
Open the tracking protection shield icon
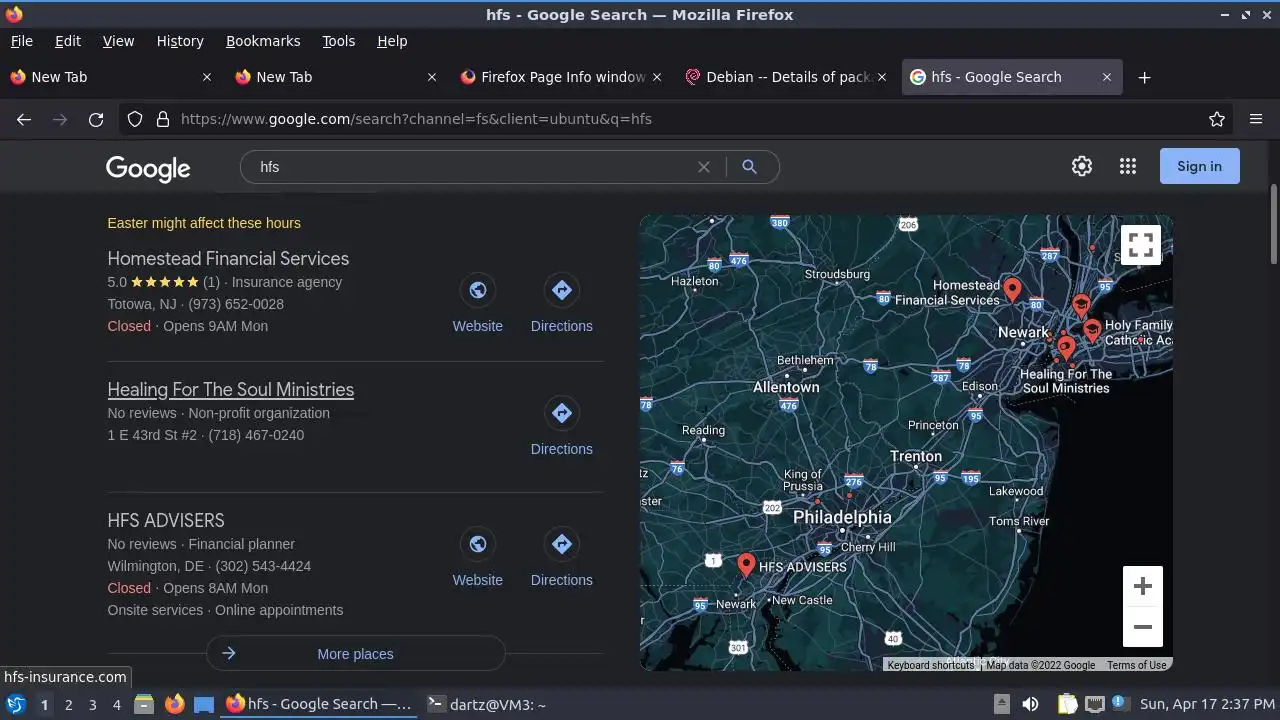135,119
